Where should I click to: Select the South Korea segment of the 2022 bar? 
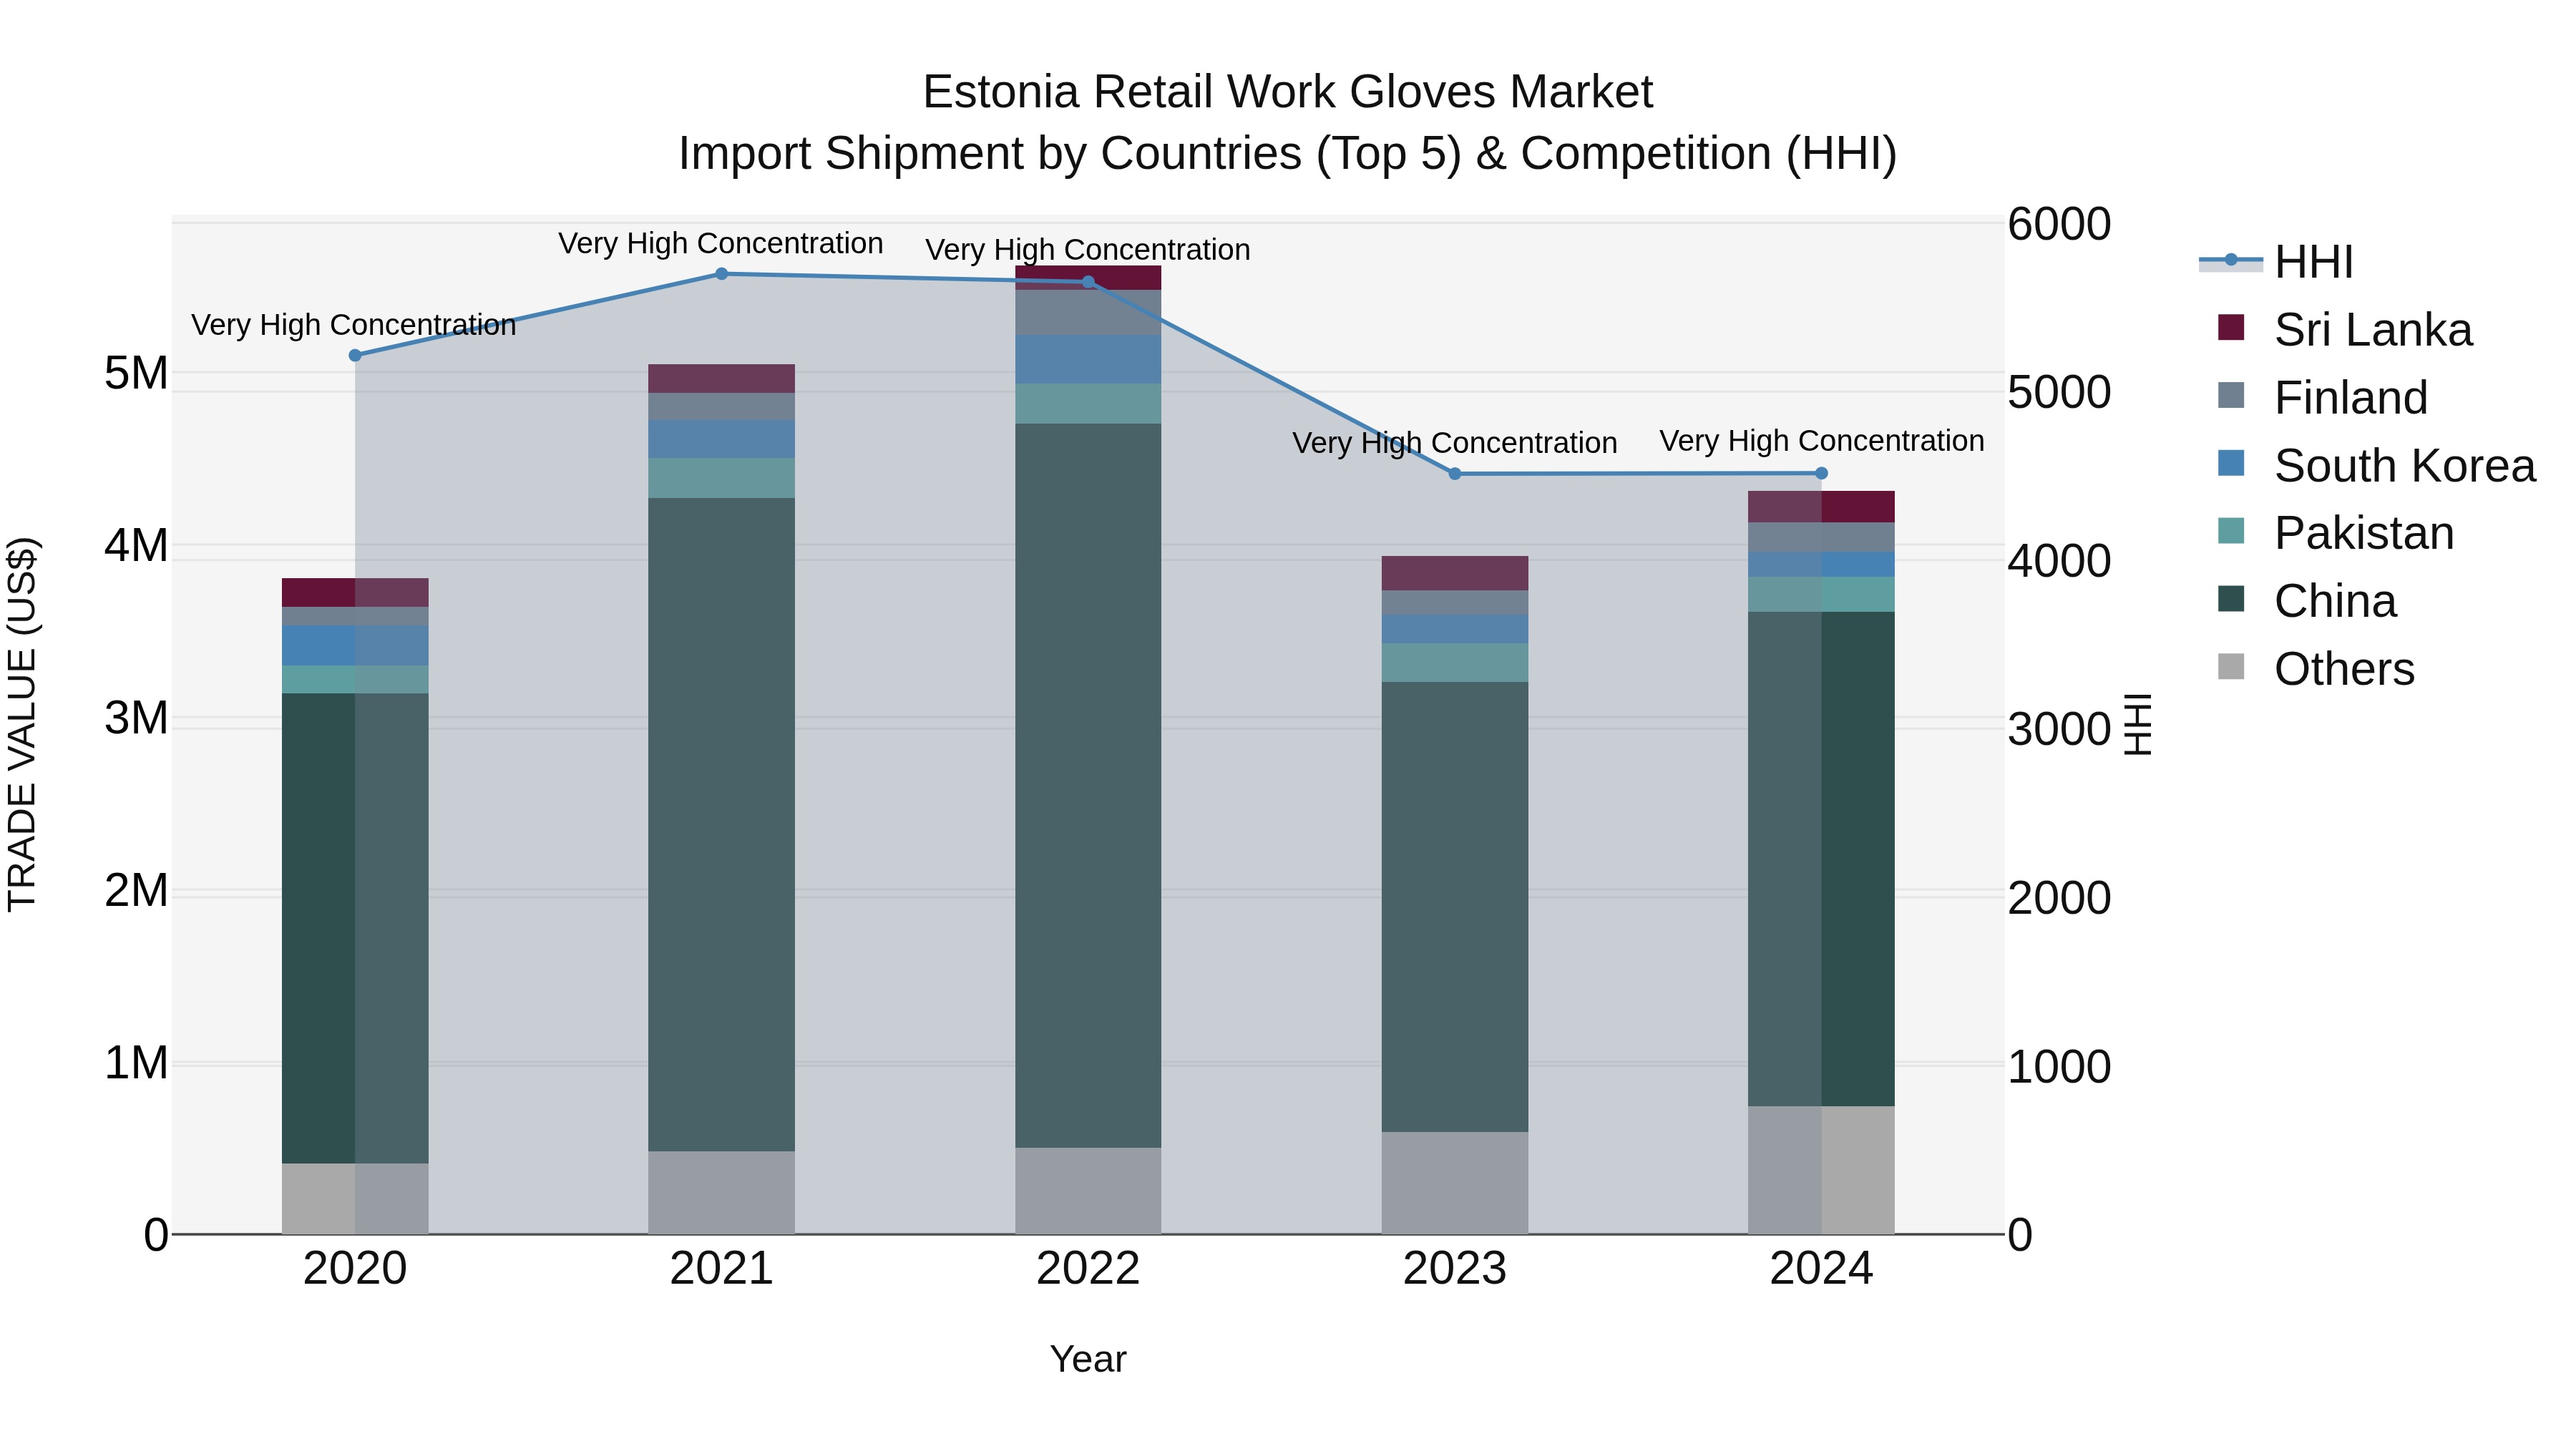(x=1088, y=360)
